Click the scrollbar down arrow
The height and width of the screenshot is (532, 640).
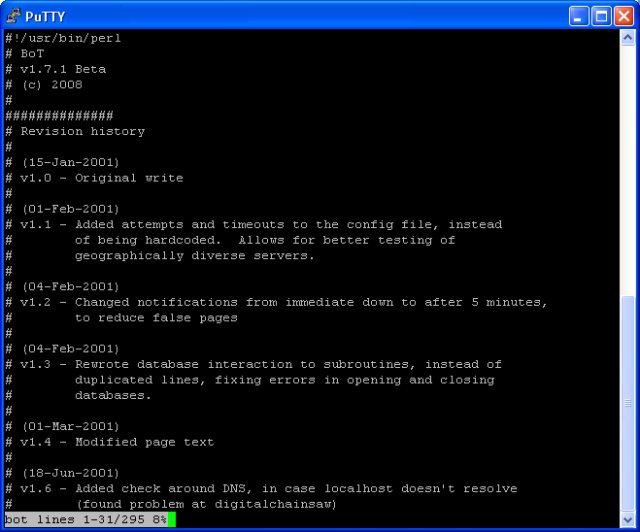tap(627, 520)
